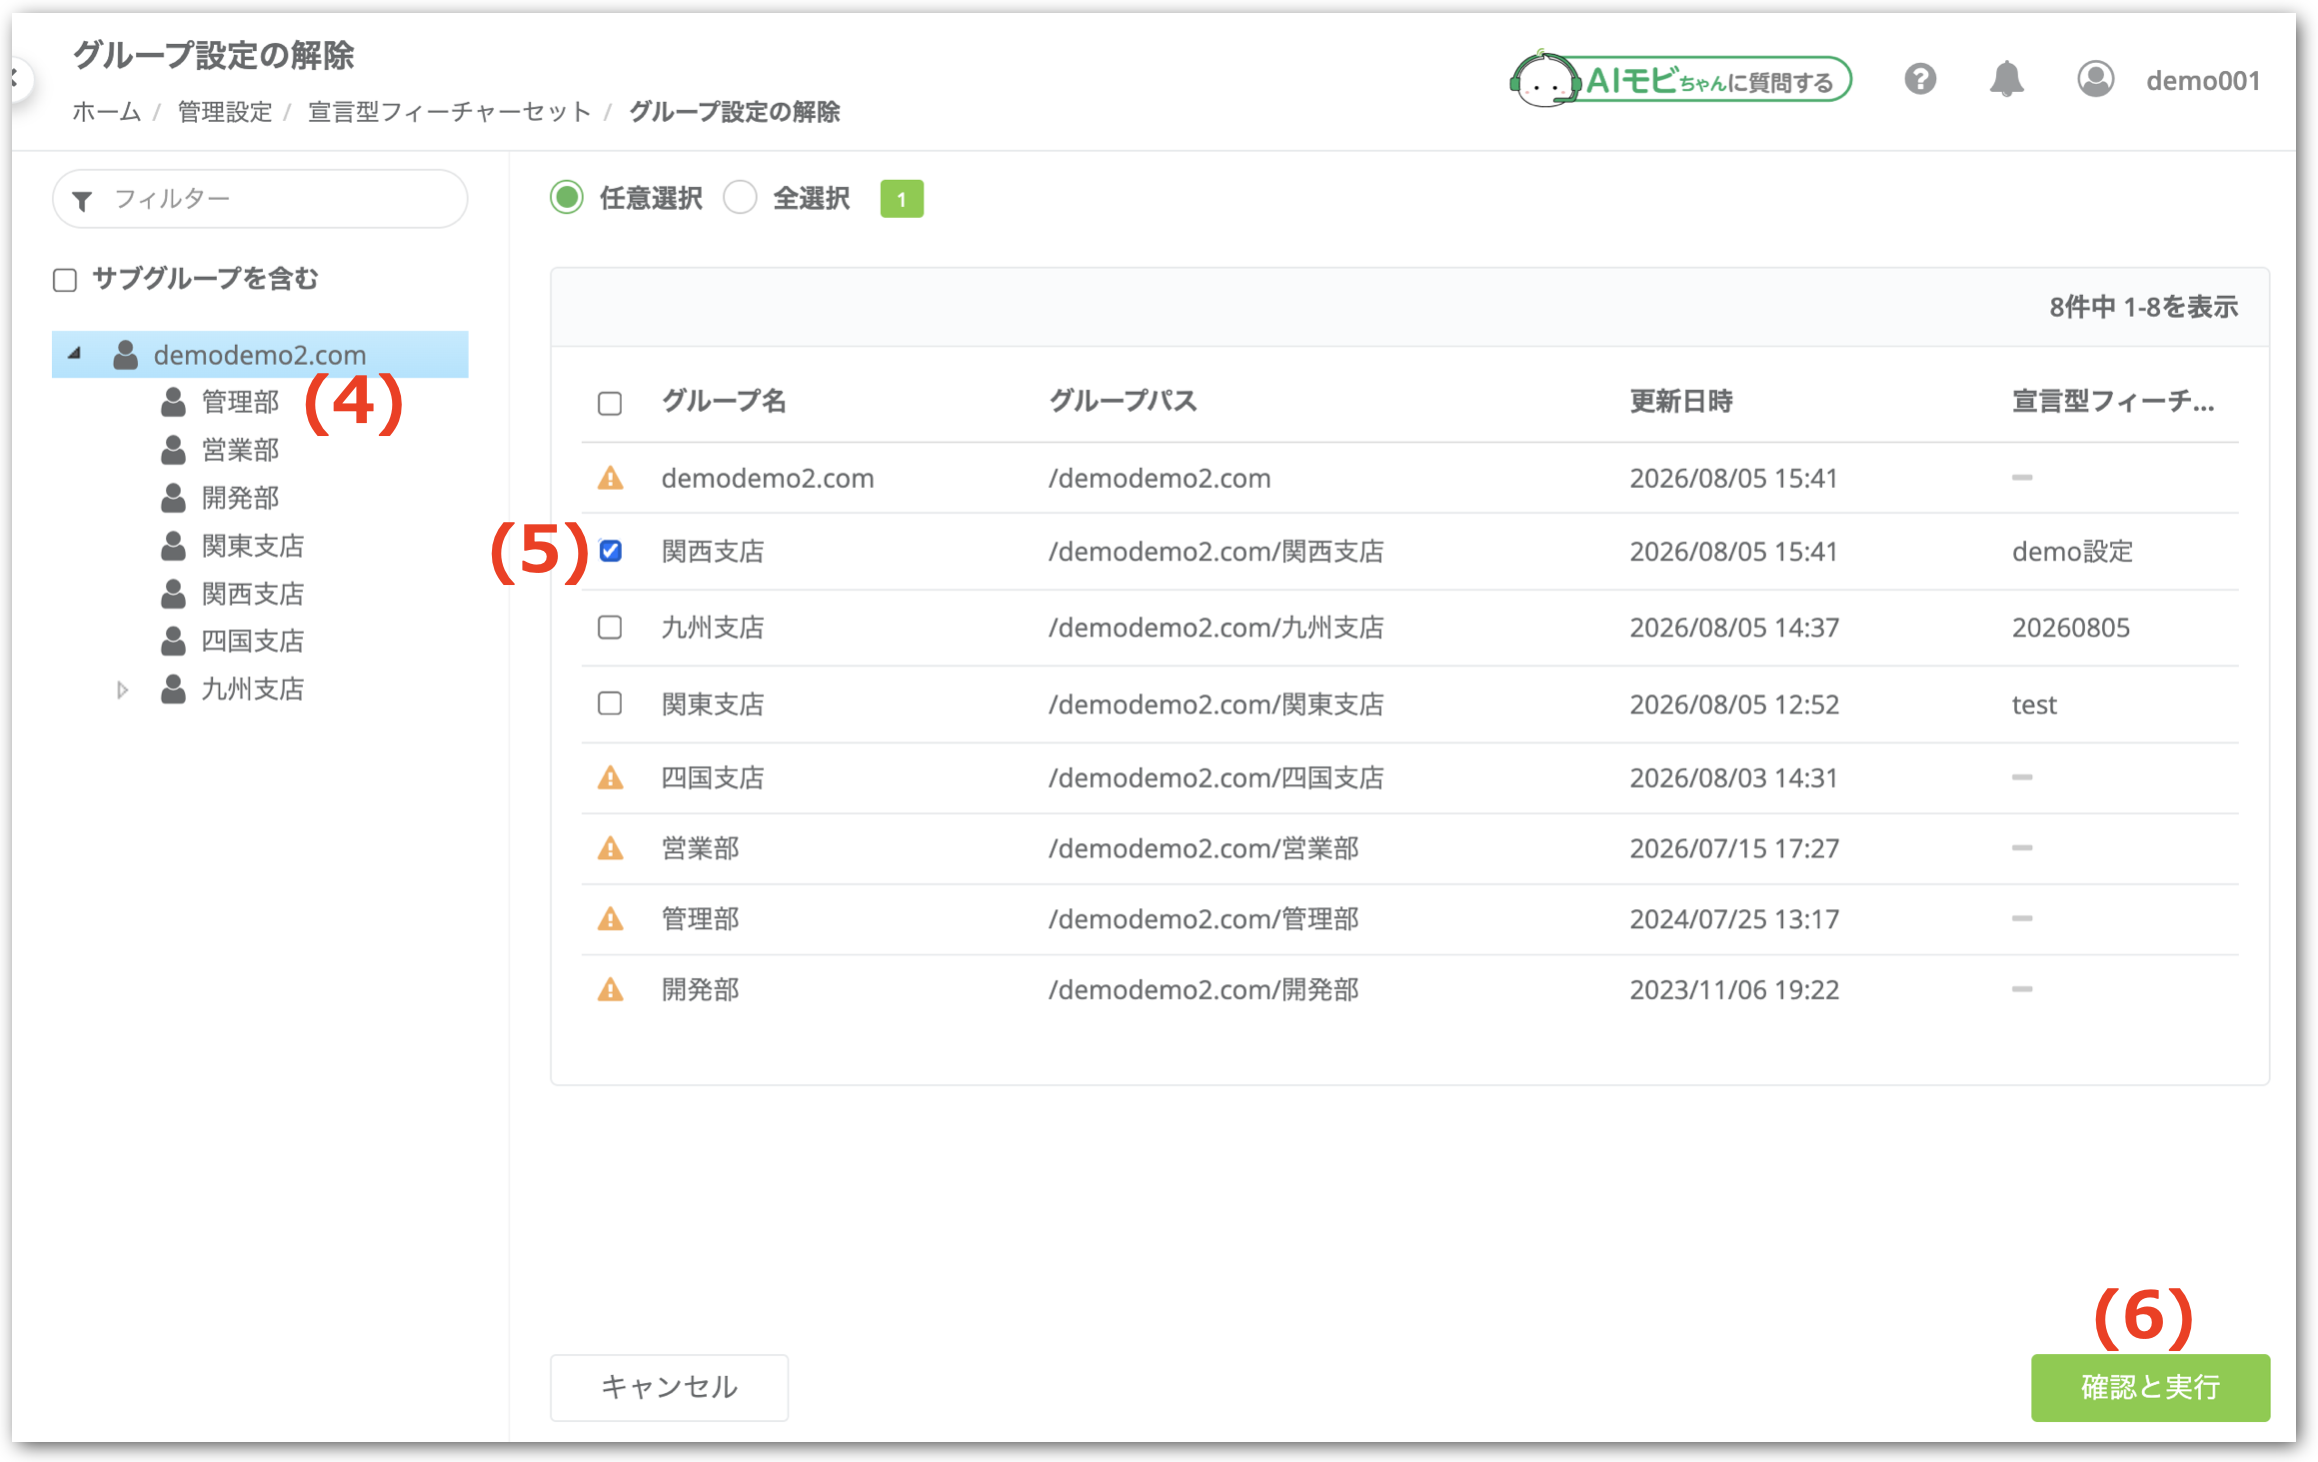Click the warning icon beside demodemo2.com row

tap(610, 478)
